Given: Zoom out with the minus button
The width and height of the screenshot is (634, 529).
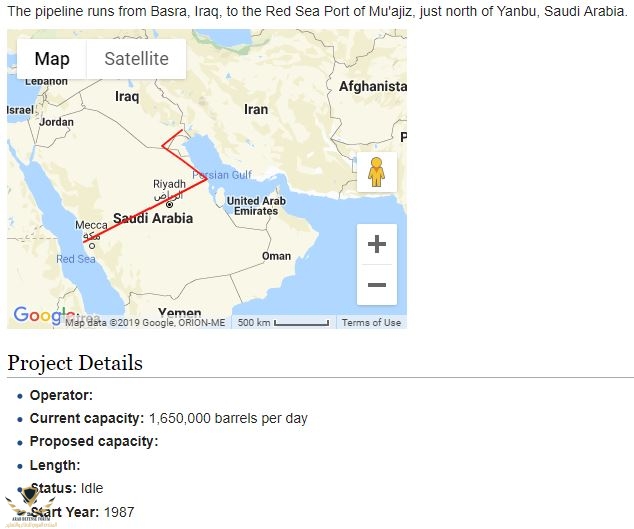Looking at the screenshot, I should 377,285.
